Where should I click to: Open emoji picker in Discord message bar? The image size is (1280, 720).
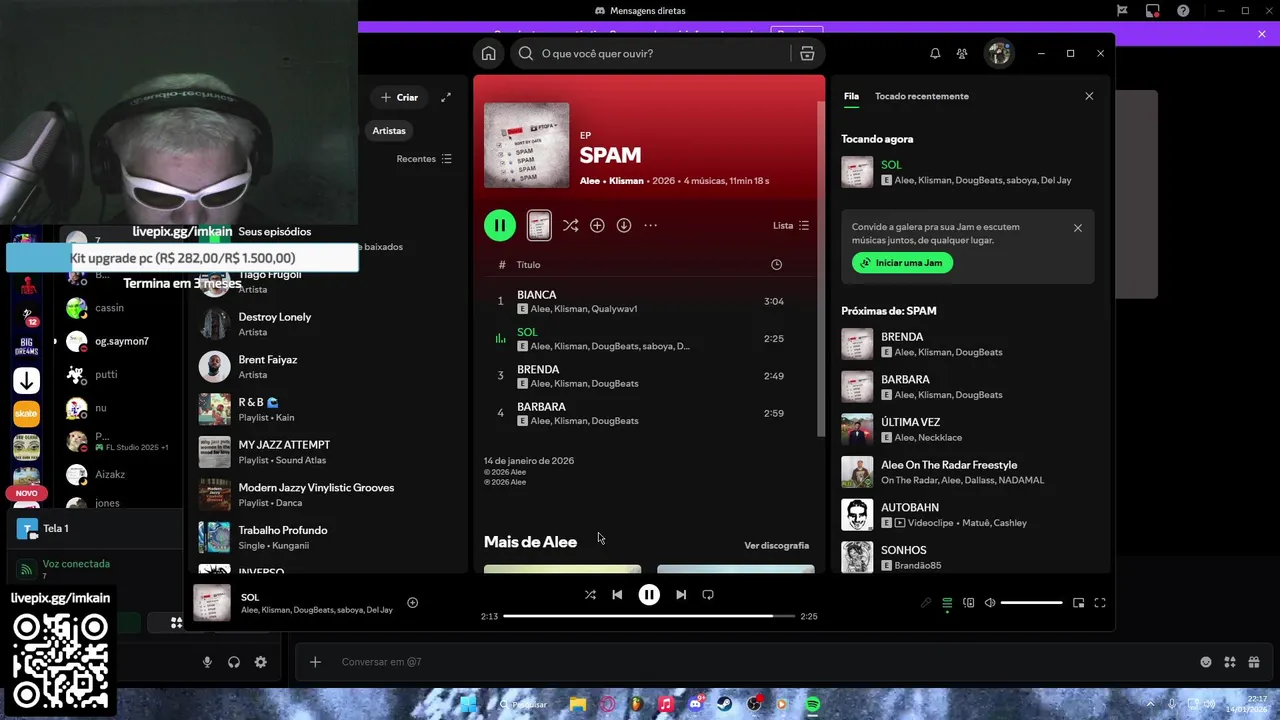1206,662
